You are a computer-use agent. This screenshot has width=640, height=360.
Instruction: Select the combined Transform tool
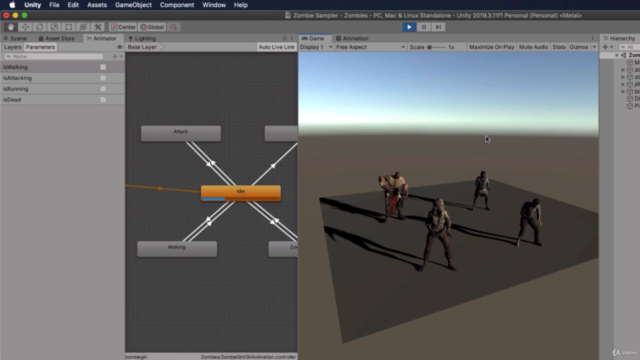(x=83, y=27)
